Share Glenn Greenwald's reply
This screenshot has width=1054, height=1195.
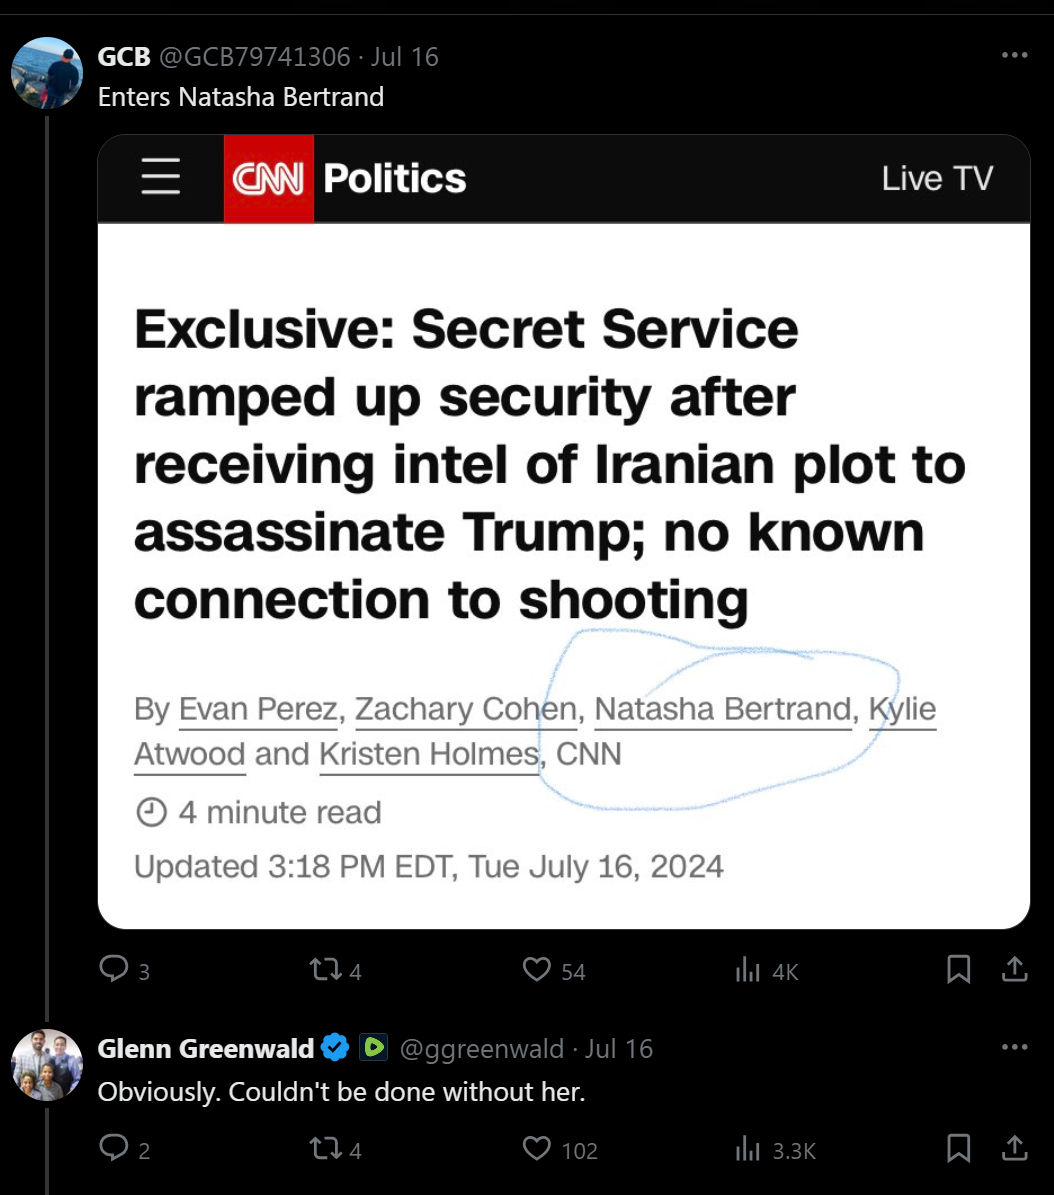(1014, 1148)
